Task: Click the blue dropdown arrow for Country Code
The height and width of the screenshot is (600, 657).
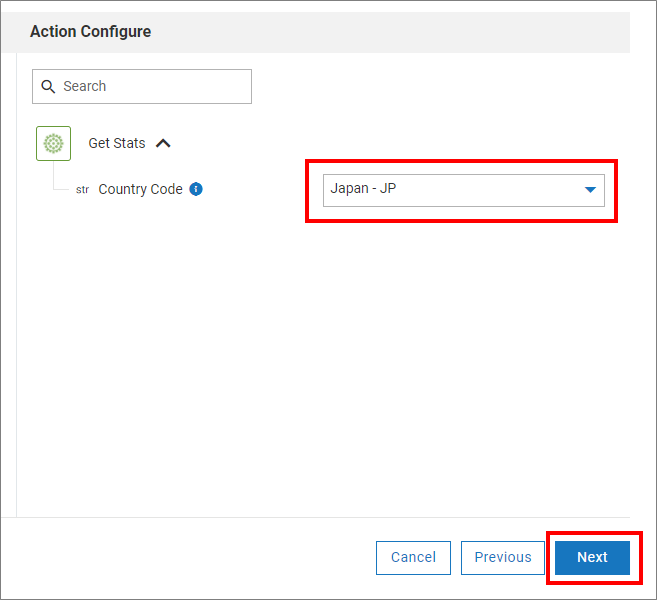Action: pos(590,190)
